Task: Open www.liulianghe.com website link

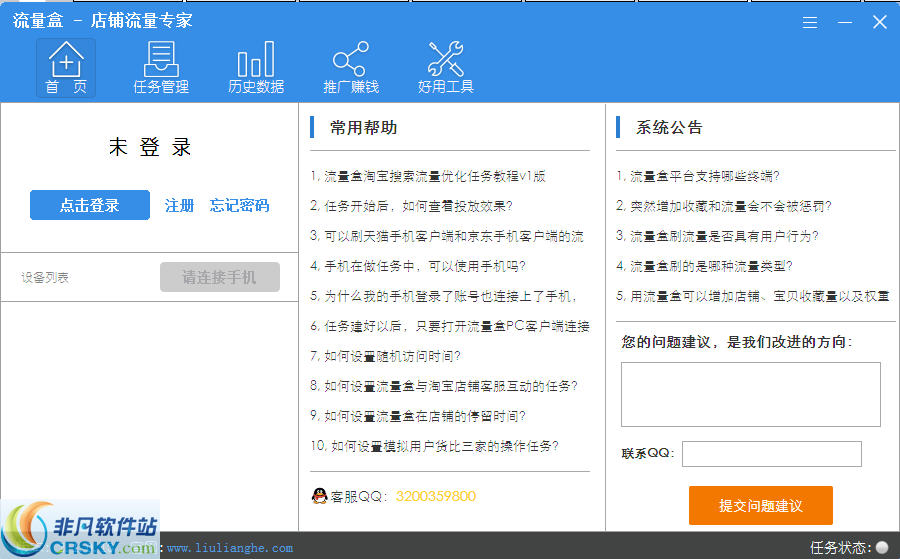Action: (230, 548)
